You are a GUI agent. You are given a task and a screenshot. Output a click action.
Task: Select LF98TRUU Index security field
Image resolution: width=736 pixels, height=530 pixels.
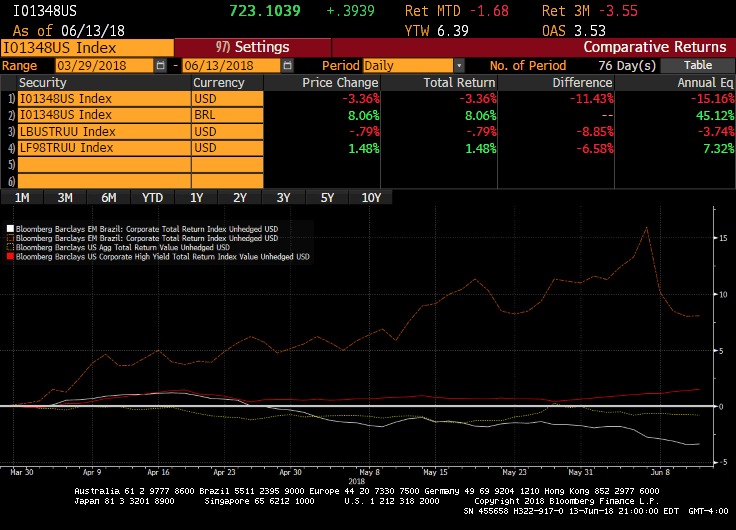tap(104, 148)
